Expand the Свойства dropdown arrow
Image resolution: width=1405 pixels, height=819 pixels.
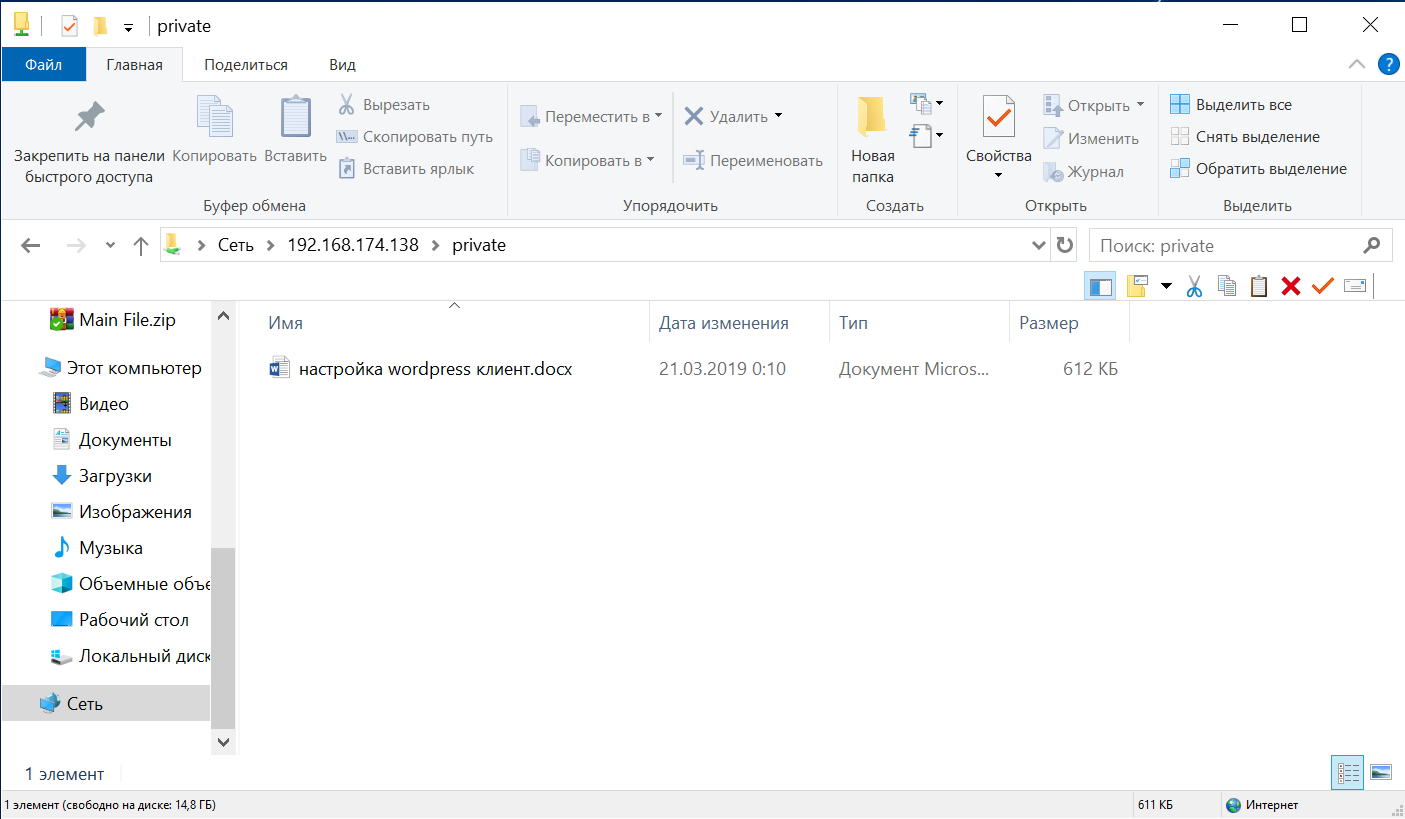point(998,176)
